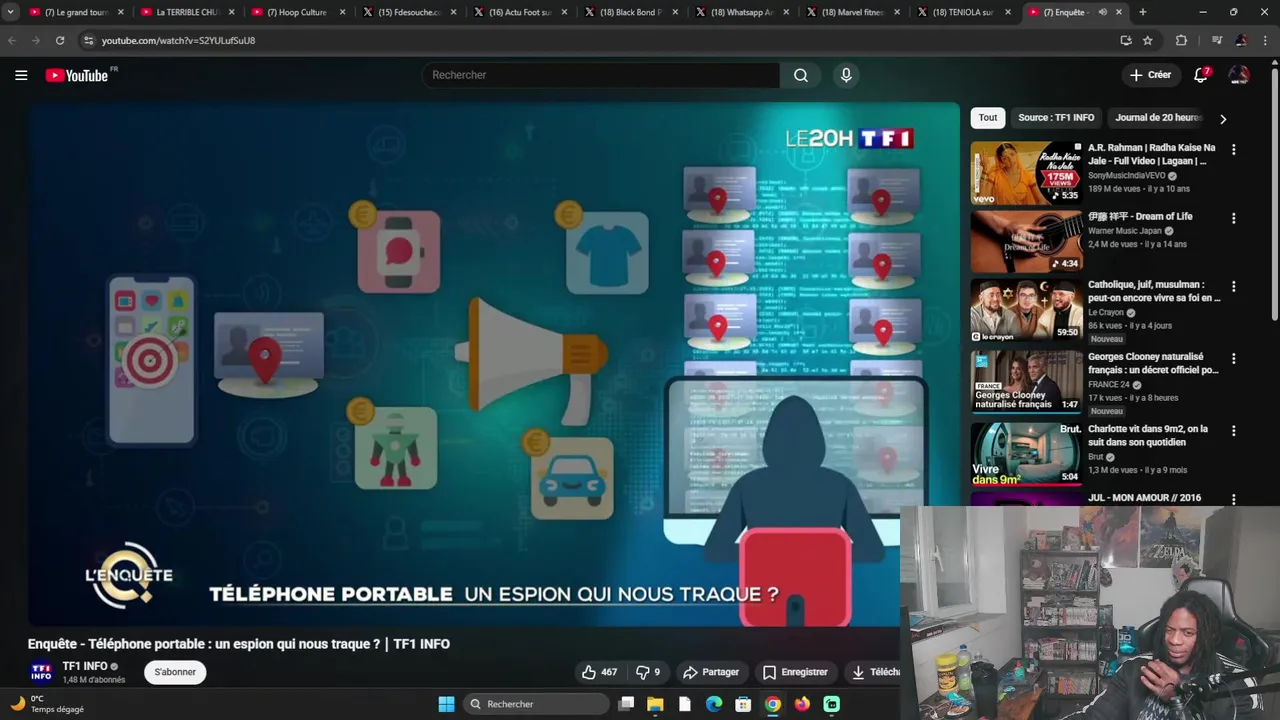The image size is (1280, 720).
Task: Click the Chrome address bar URL
Action: [178, 40]
